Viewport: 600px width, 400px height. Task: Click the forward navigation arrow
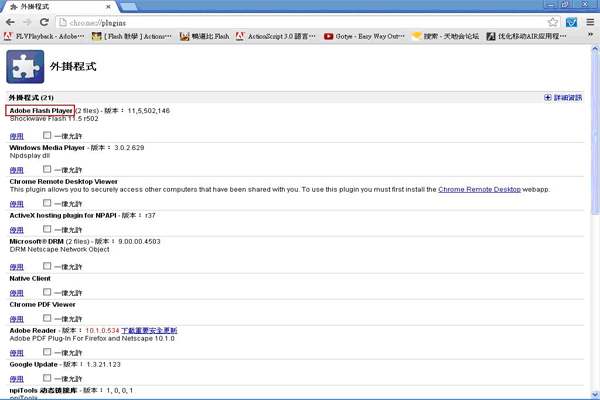[x=29, y=21]
